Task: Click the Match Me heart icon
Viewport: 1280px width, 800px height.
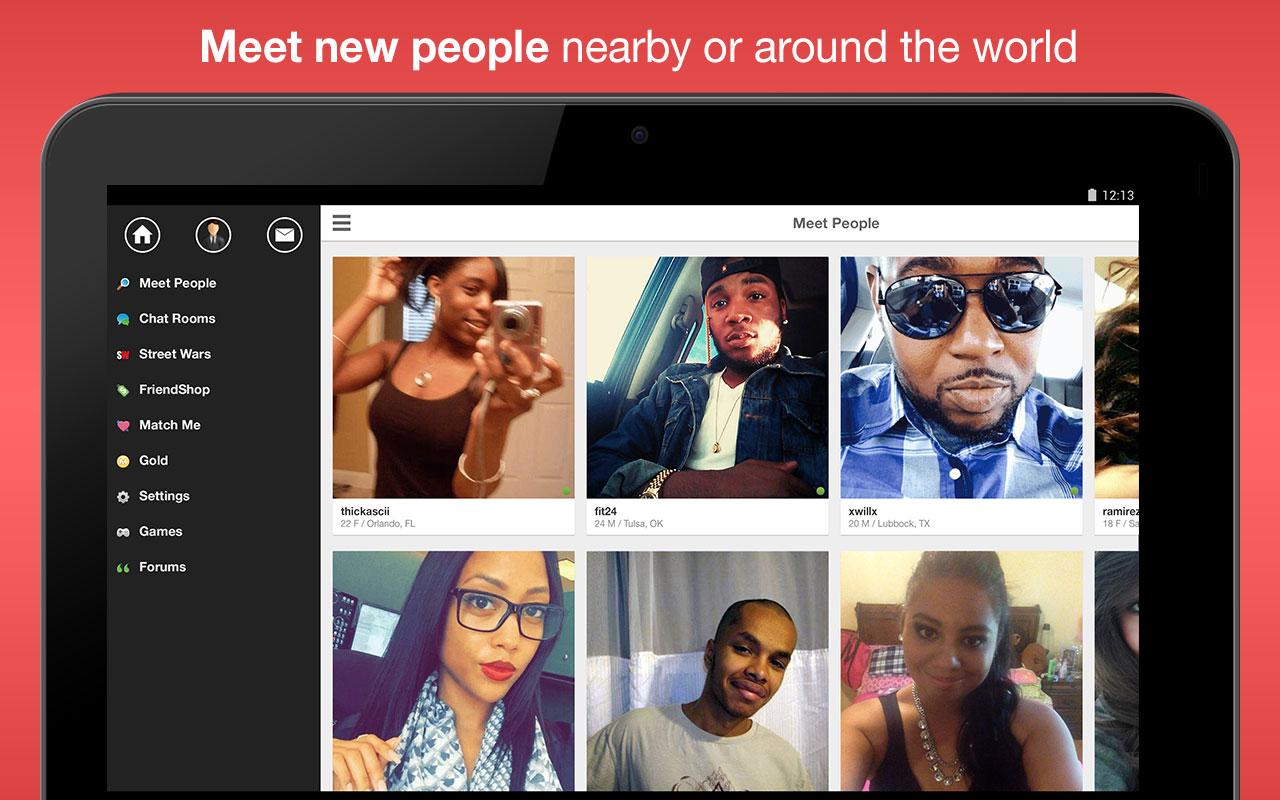Action: [123, 426]
